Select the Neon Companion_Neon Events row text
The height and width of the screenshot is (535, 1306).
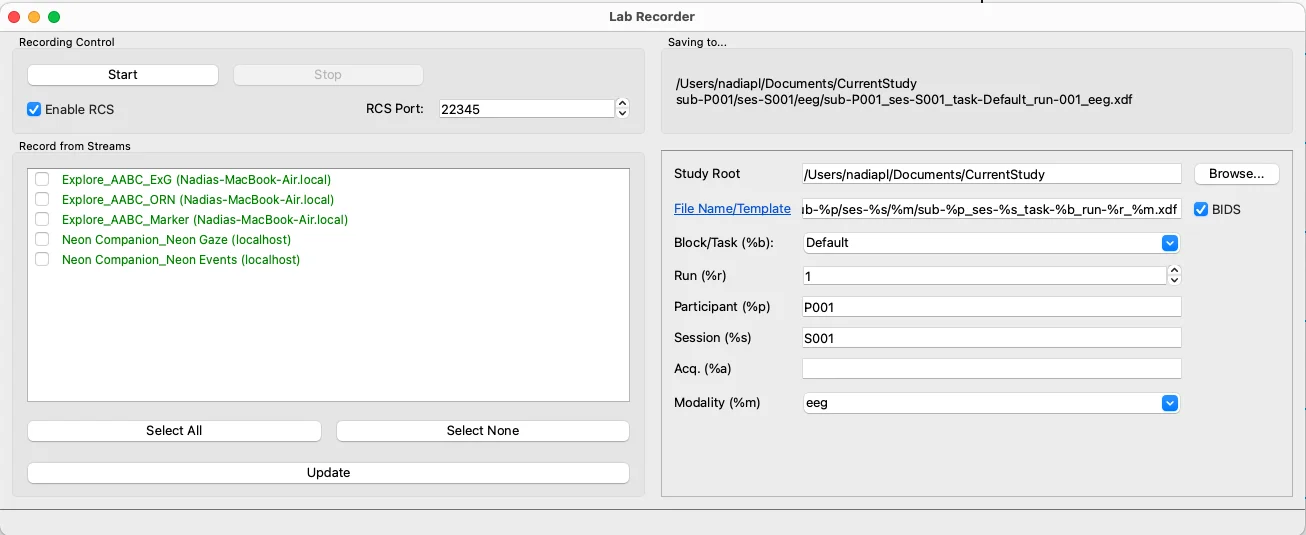coord(181,260)
